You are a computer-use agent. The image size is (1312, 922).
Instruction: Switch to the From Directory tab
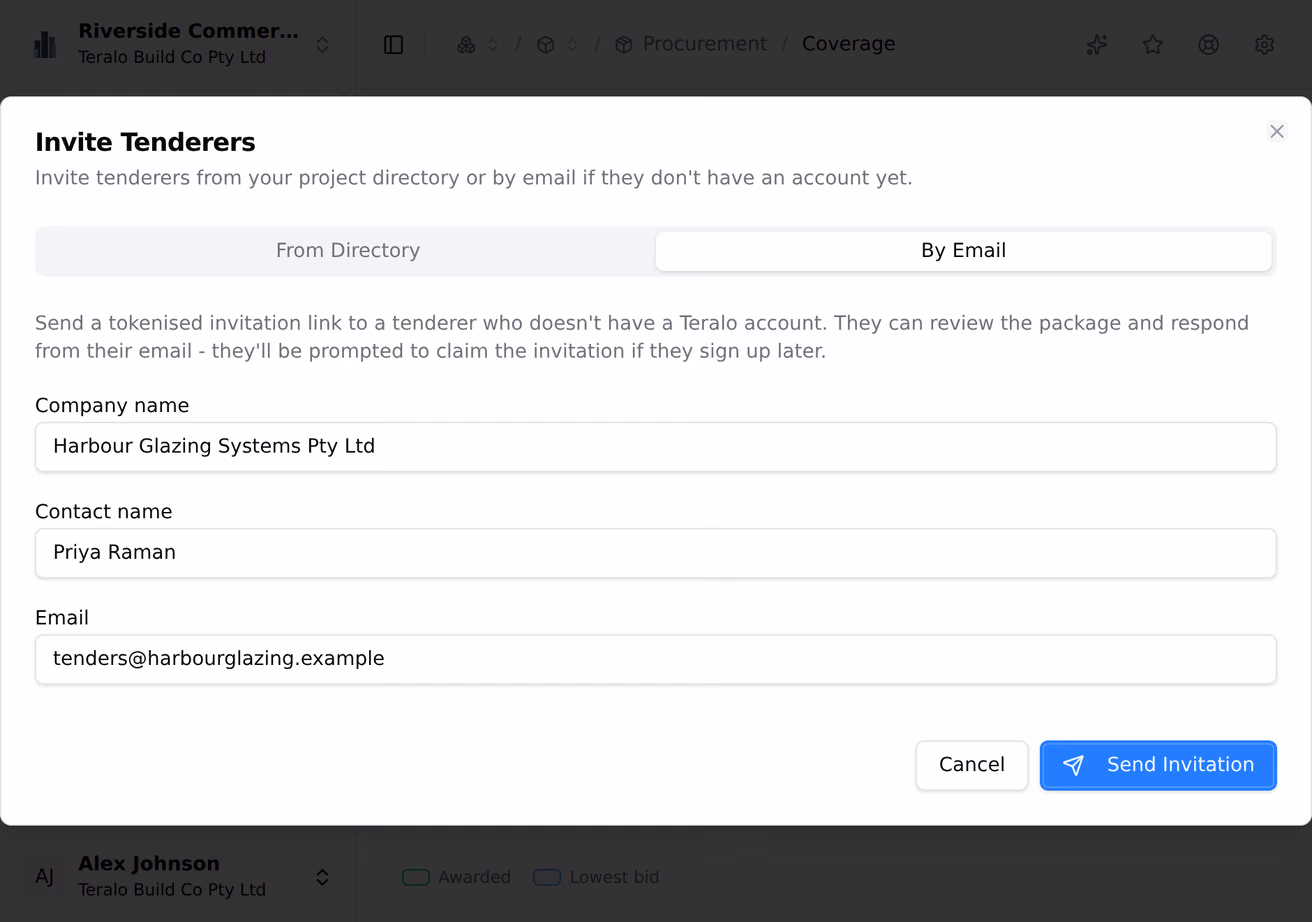point(348,251)
